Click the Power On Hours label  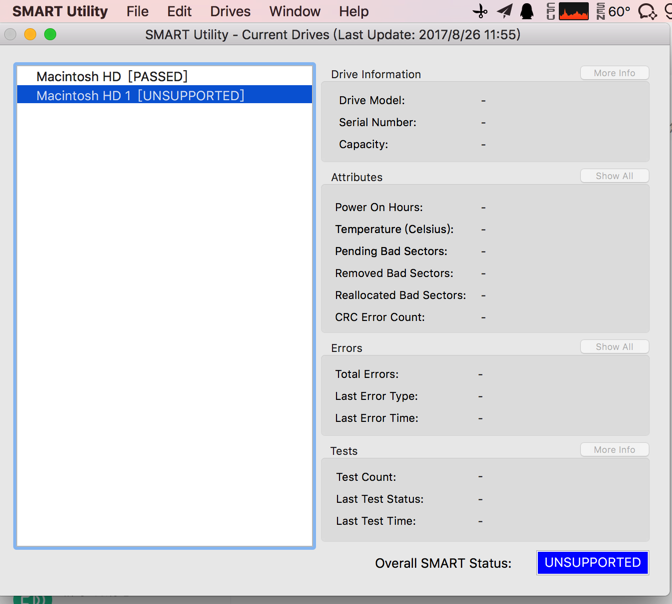379,207
